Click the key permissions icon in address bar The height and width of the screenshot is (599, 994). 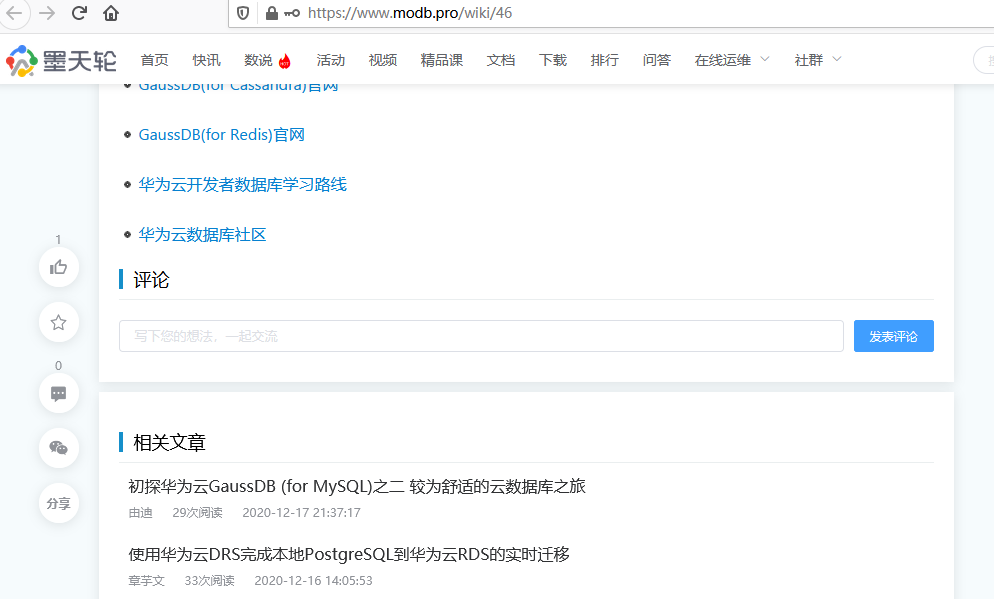292,13
